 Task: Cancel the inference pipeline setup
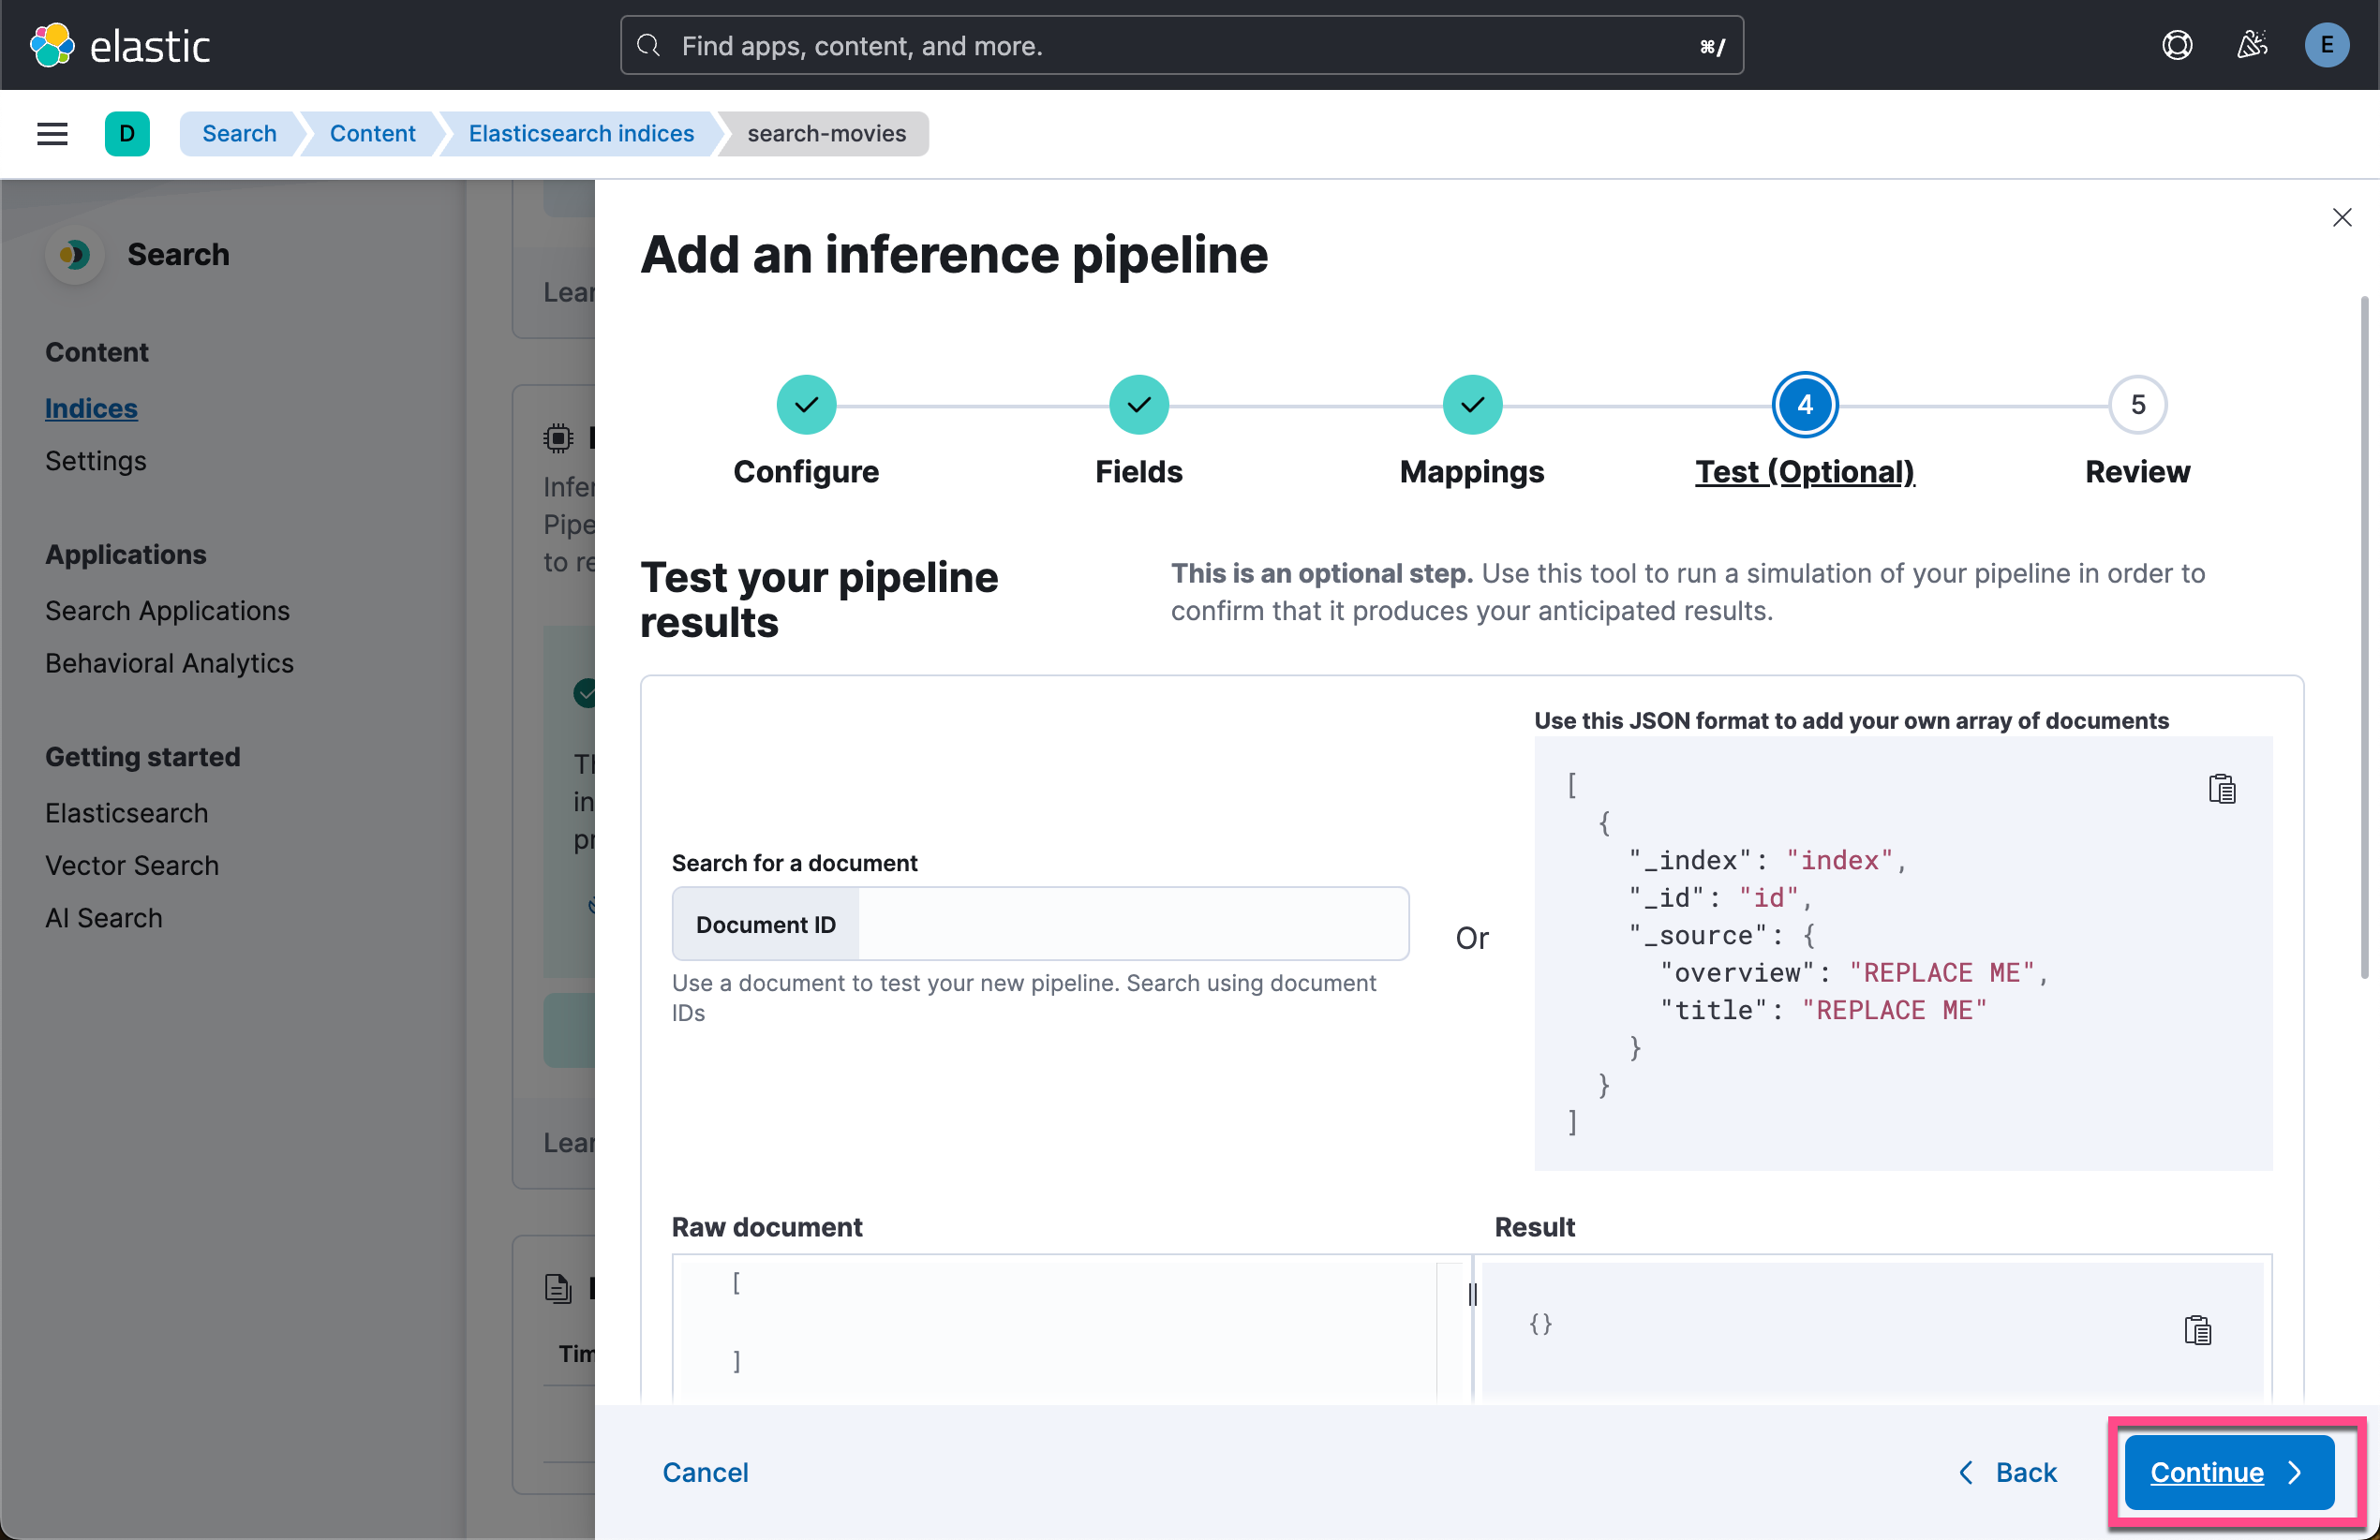click(x=705, y=1471)
